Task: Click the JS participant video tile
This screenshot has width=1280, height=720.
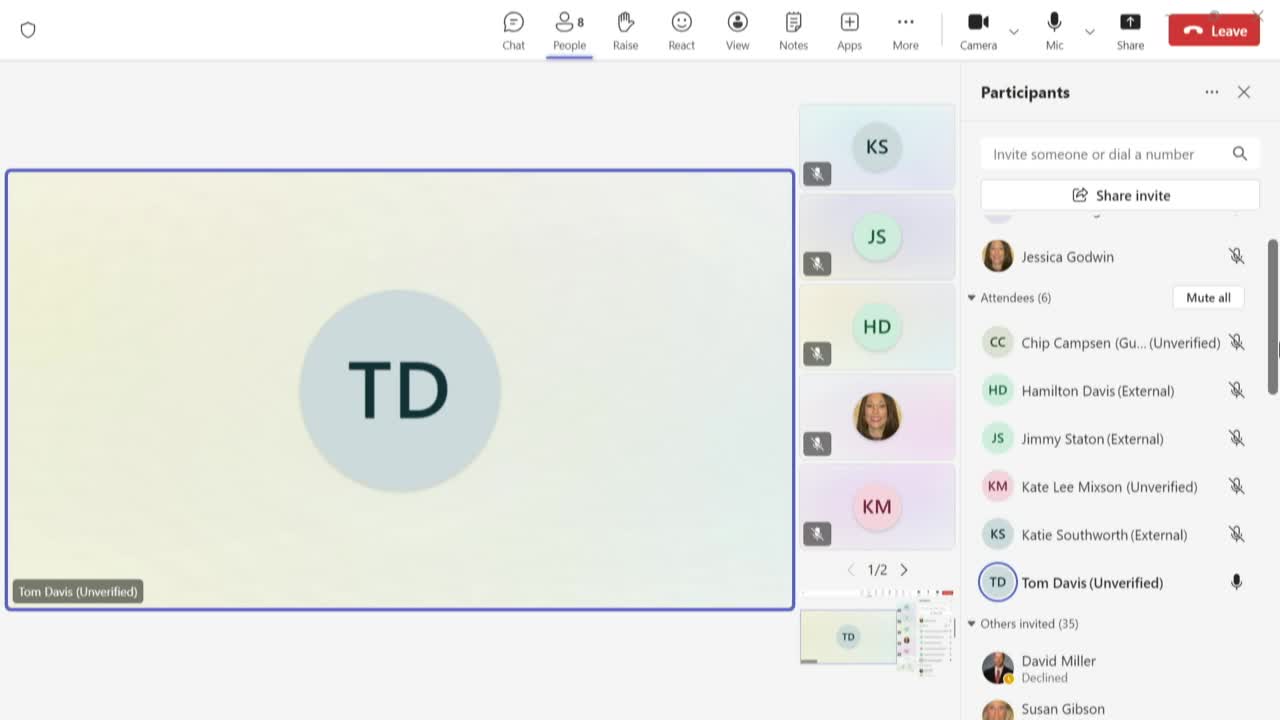Action: (877, 236)
